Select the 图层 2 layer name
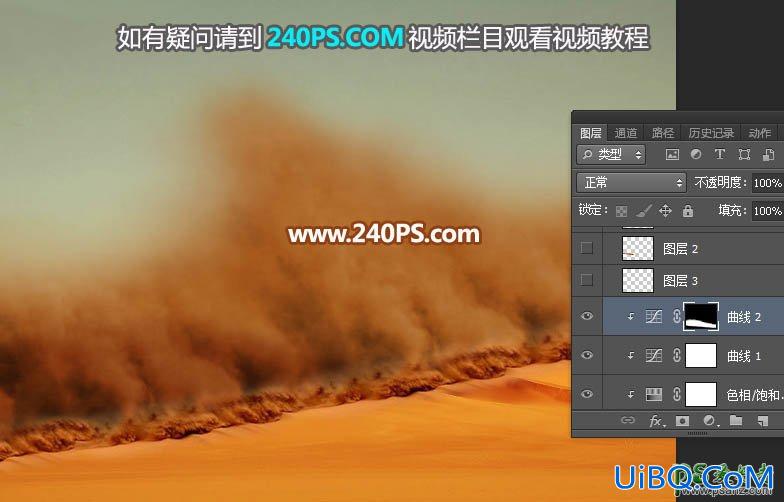The height and width of the screenshot is (502, 784). (680, 248)
